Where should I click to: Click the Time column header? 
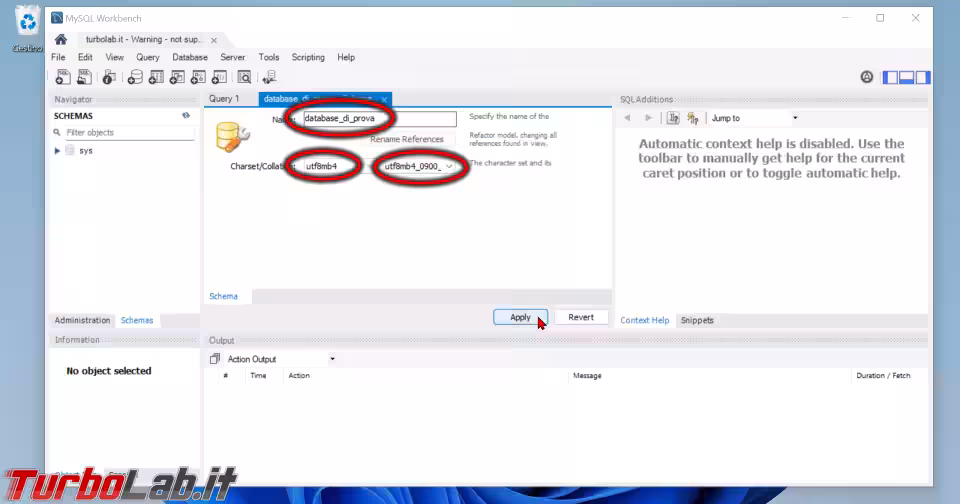pyautogui.click(x=258, y=375)
